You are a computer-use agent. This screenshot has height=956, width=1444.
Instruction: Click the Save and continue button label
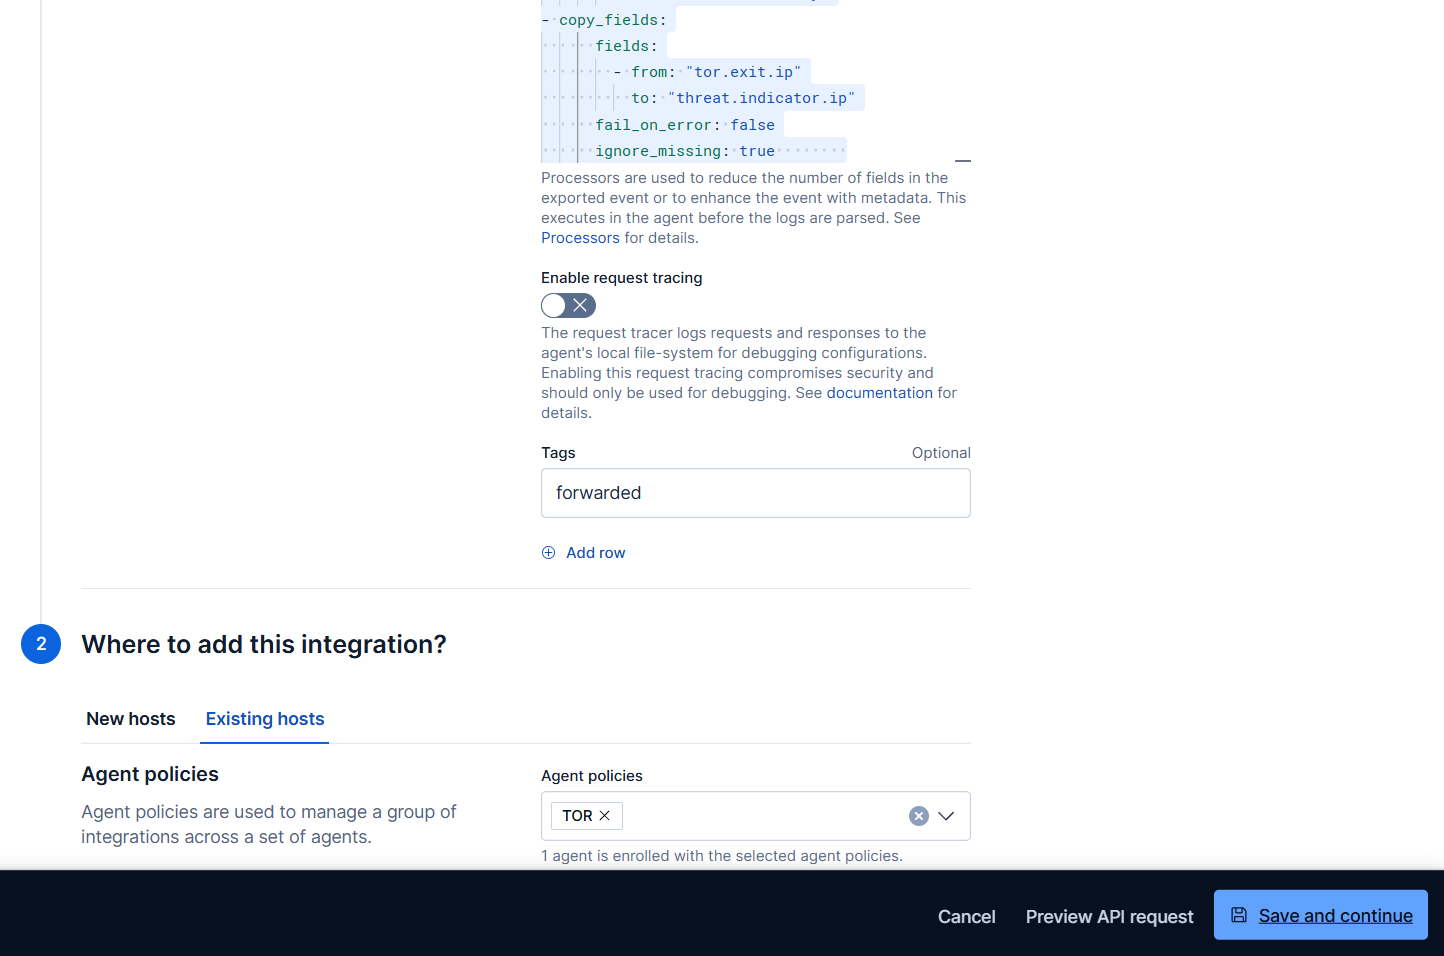1335,916
